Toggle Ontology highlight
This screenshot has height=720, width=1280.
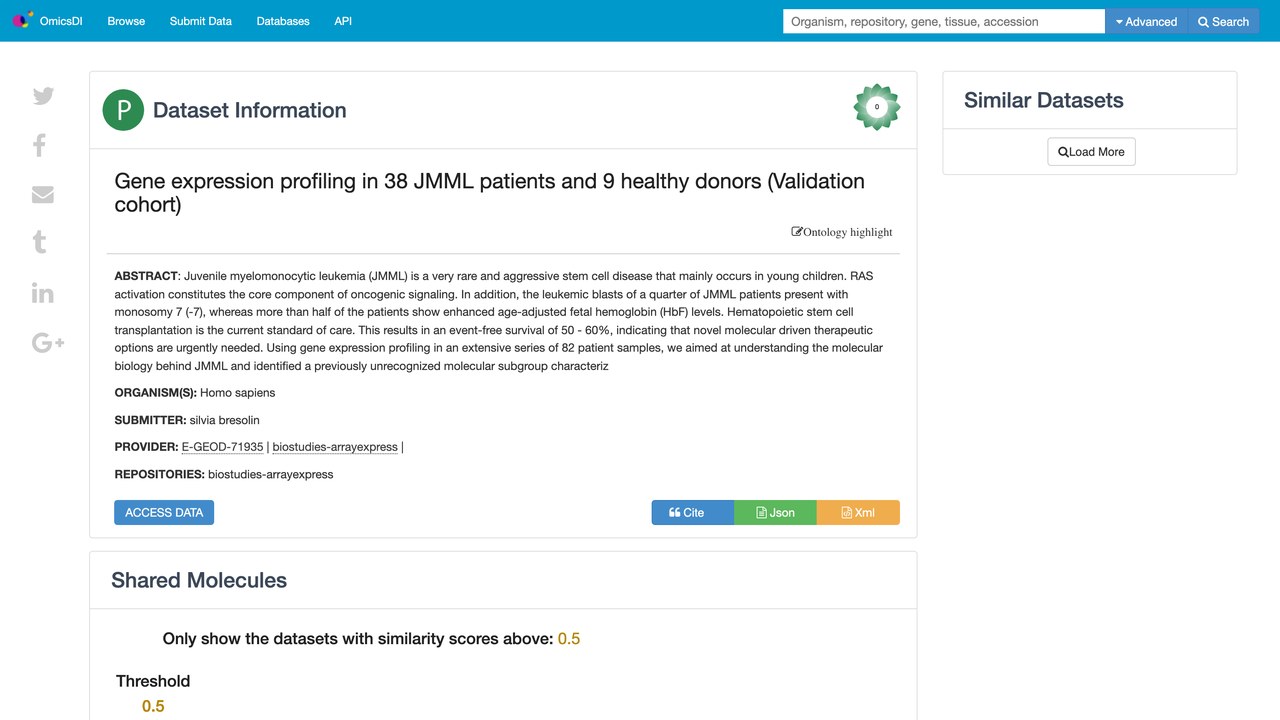[842, 232]
